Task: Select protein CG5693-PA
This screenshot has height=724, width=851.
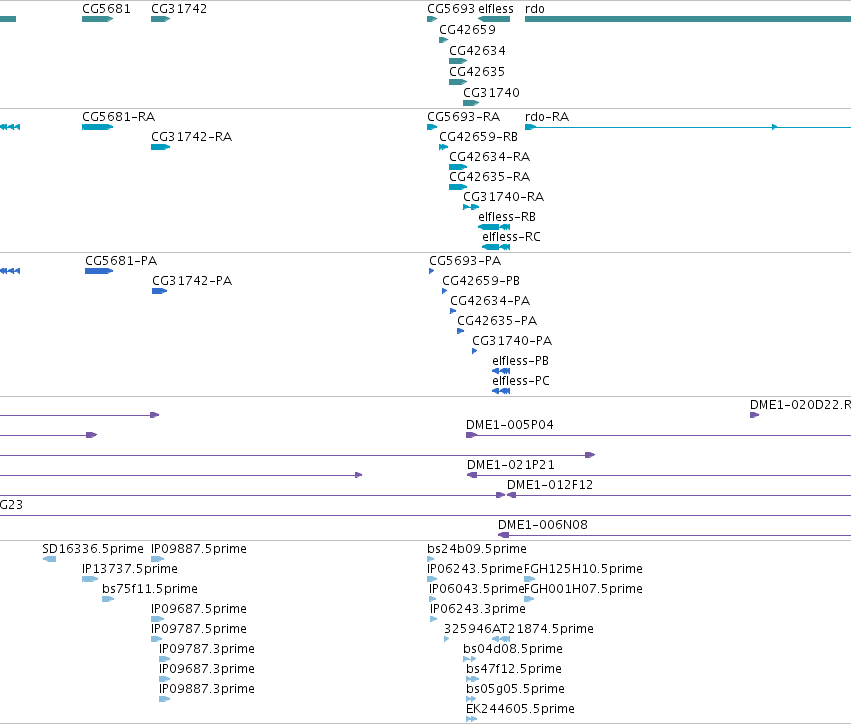Action: click(465, 261)
